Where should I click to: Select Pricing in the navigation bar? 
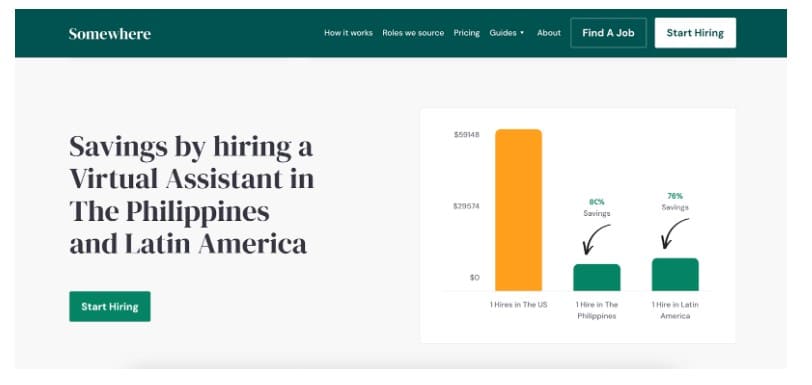tap(467, 33)
